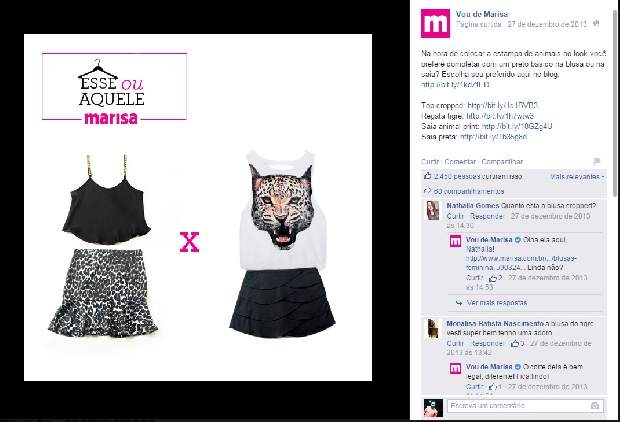This screenshot has width=620, height=422.
Task: Click the Vou de Marisa page logo
Action: click(x=435, y=23)
